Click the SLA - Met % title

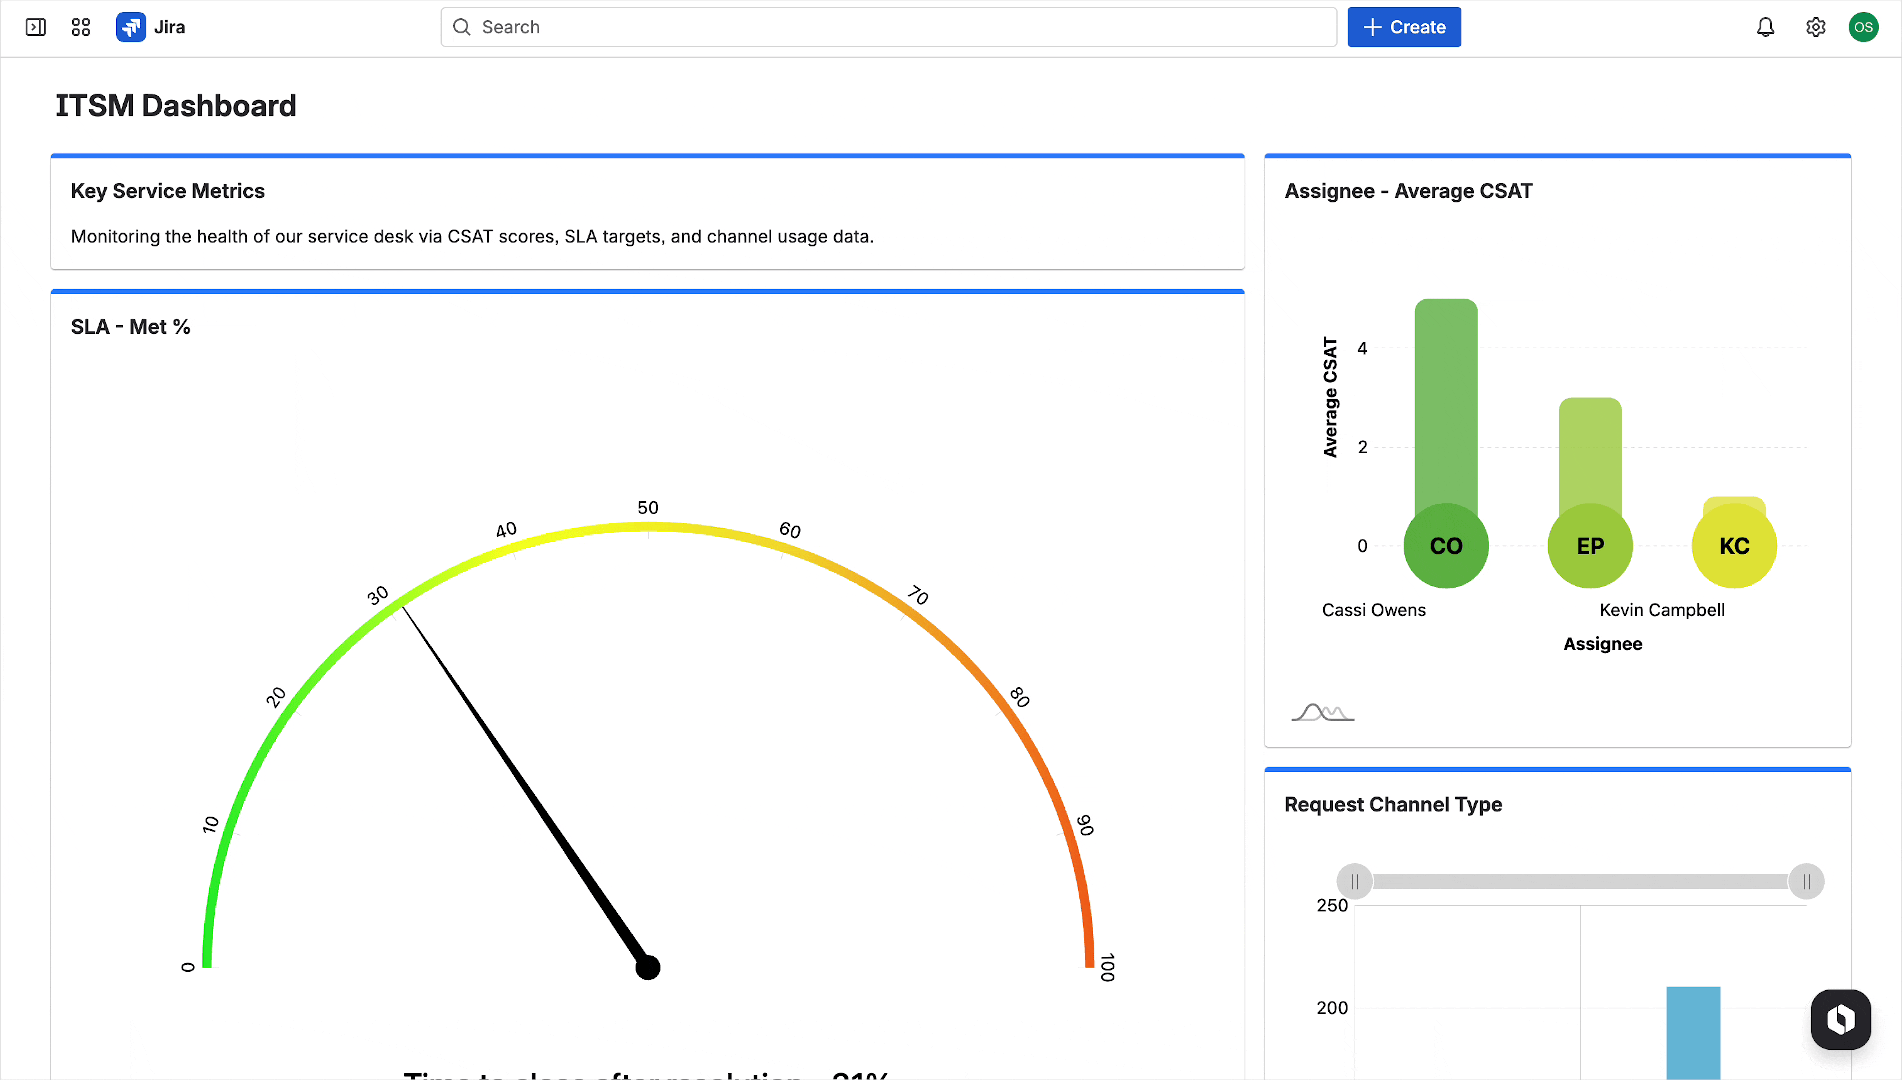(130, 327)
